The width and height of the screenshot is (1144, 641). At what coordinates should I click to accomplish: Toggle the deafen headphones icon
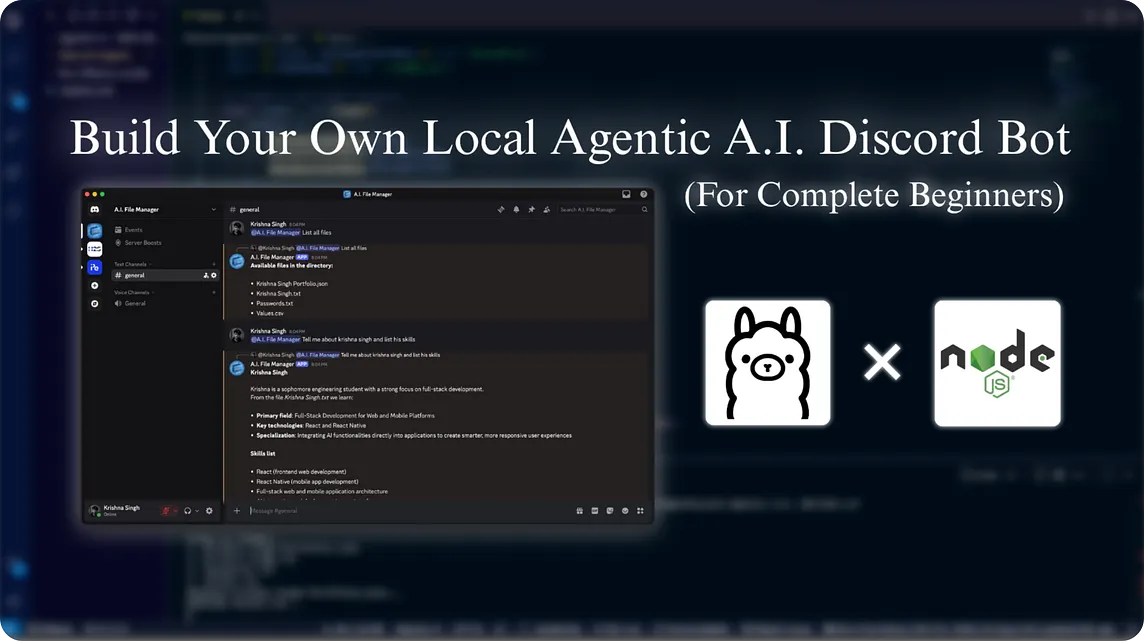point(188,510)
